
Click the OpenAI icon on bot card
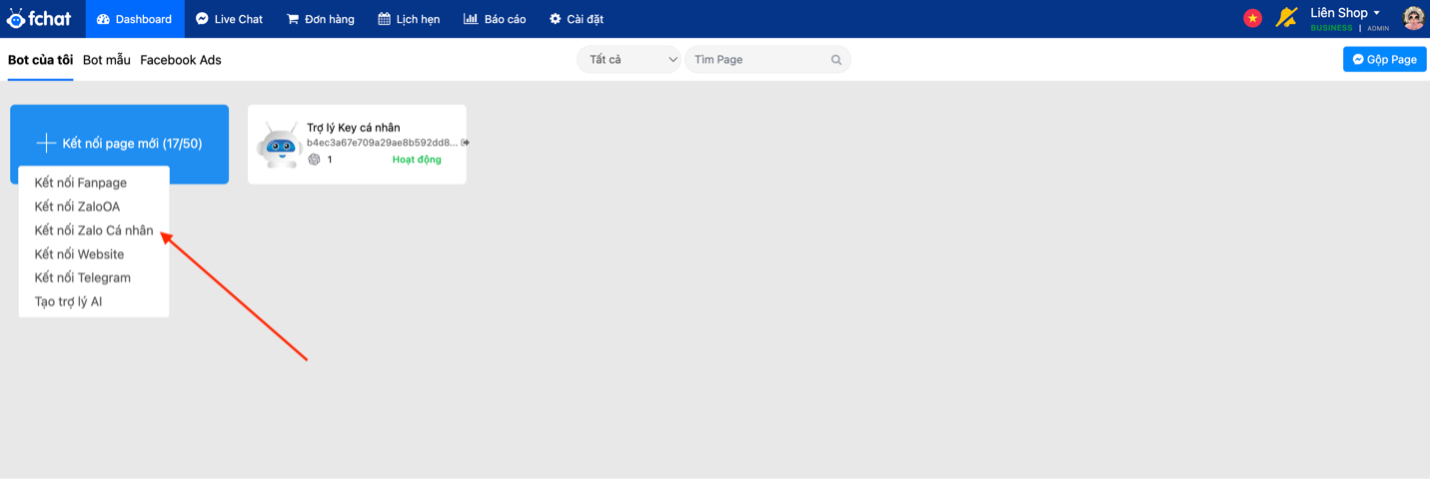314,160
